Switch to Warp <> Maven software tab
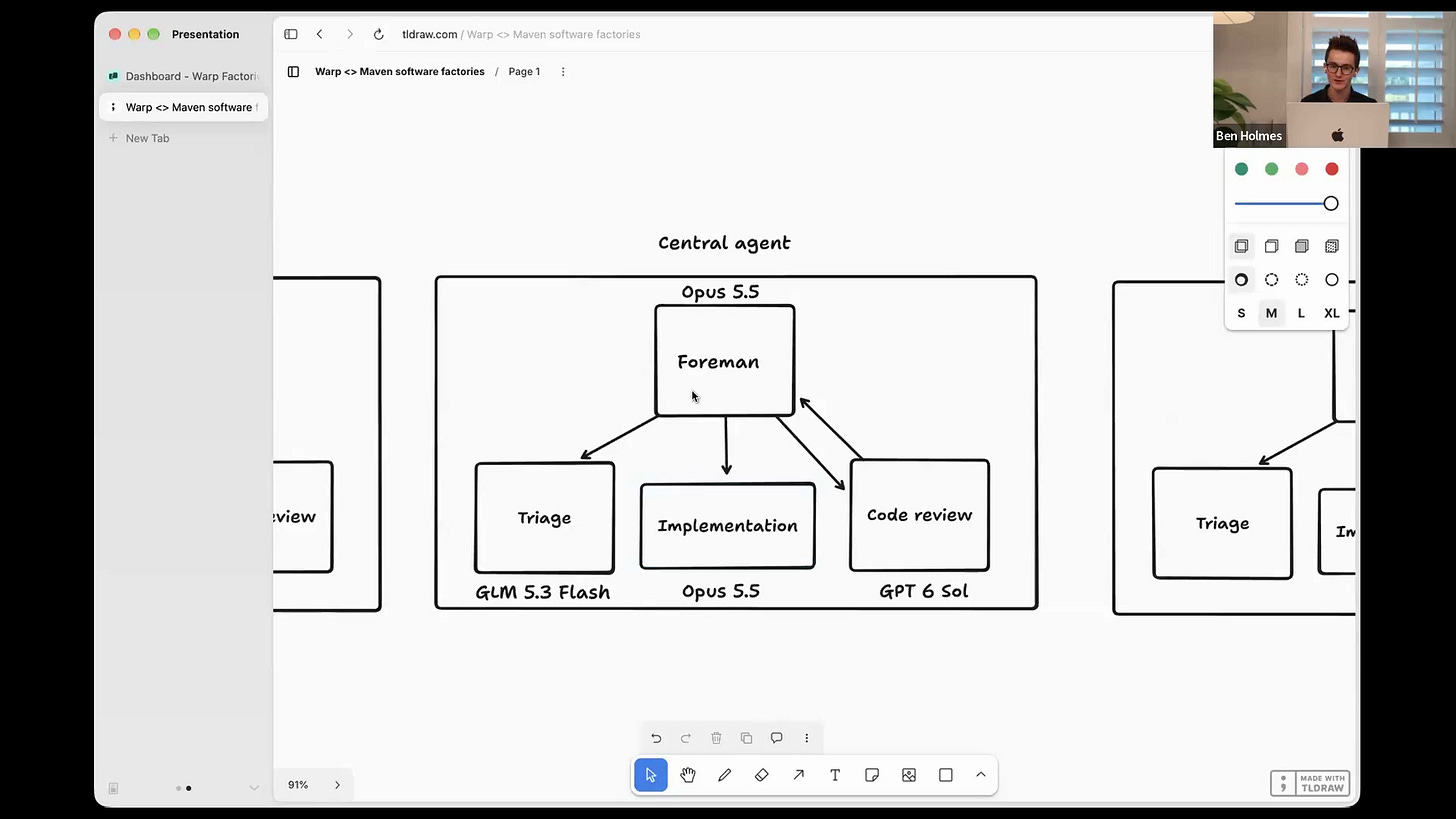 pos(184,107)
